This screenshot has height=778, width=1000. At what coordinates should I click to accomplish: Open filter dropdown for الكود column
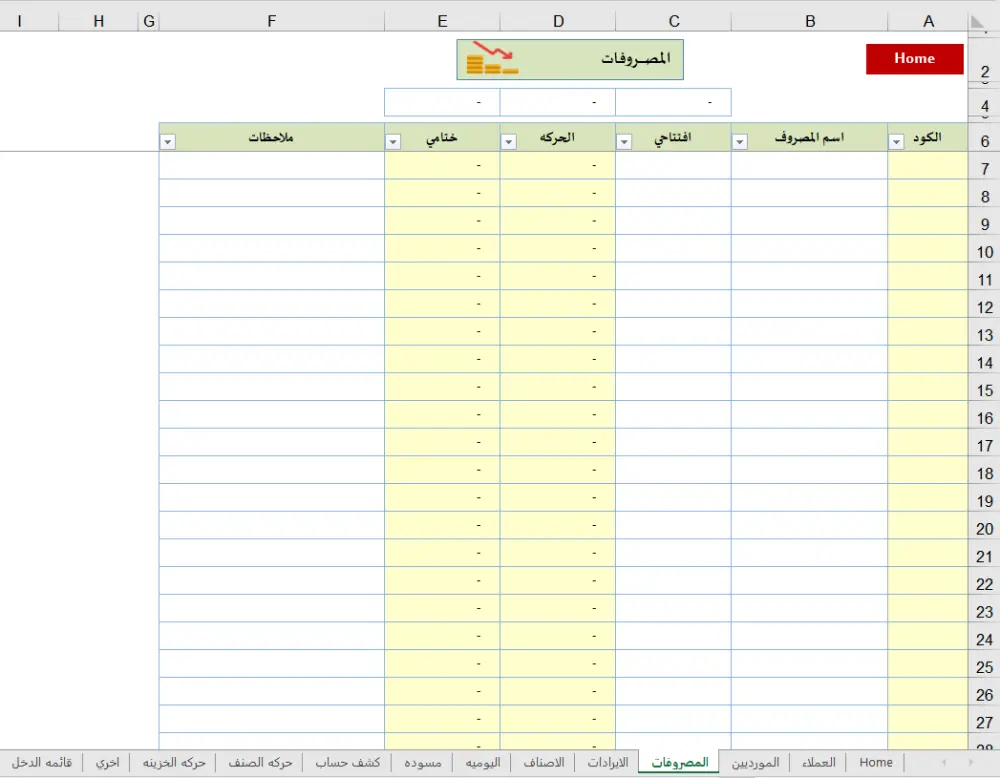coord(896,142)
